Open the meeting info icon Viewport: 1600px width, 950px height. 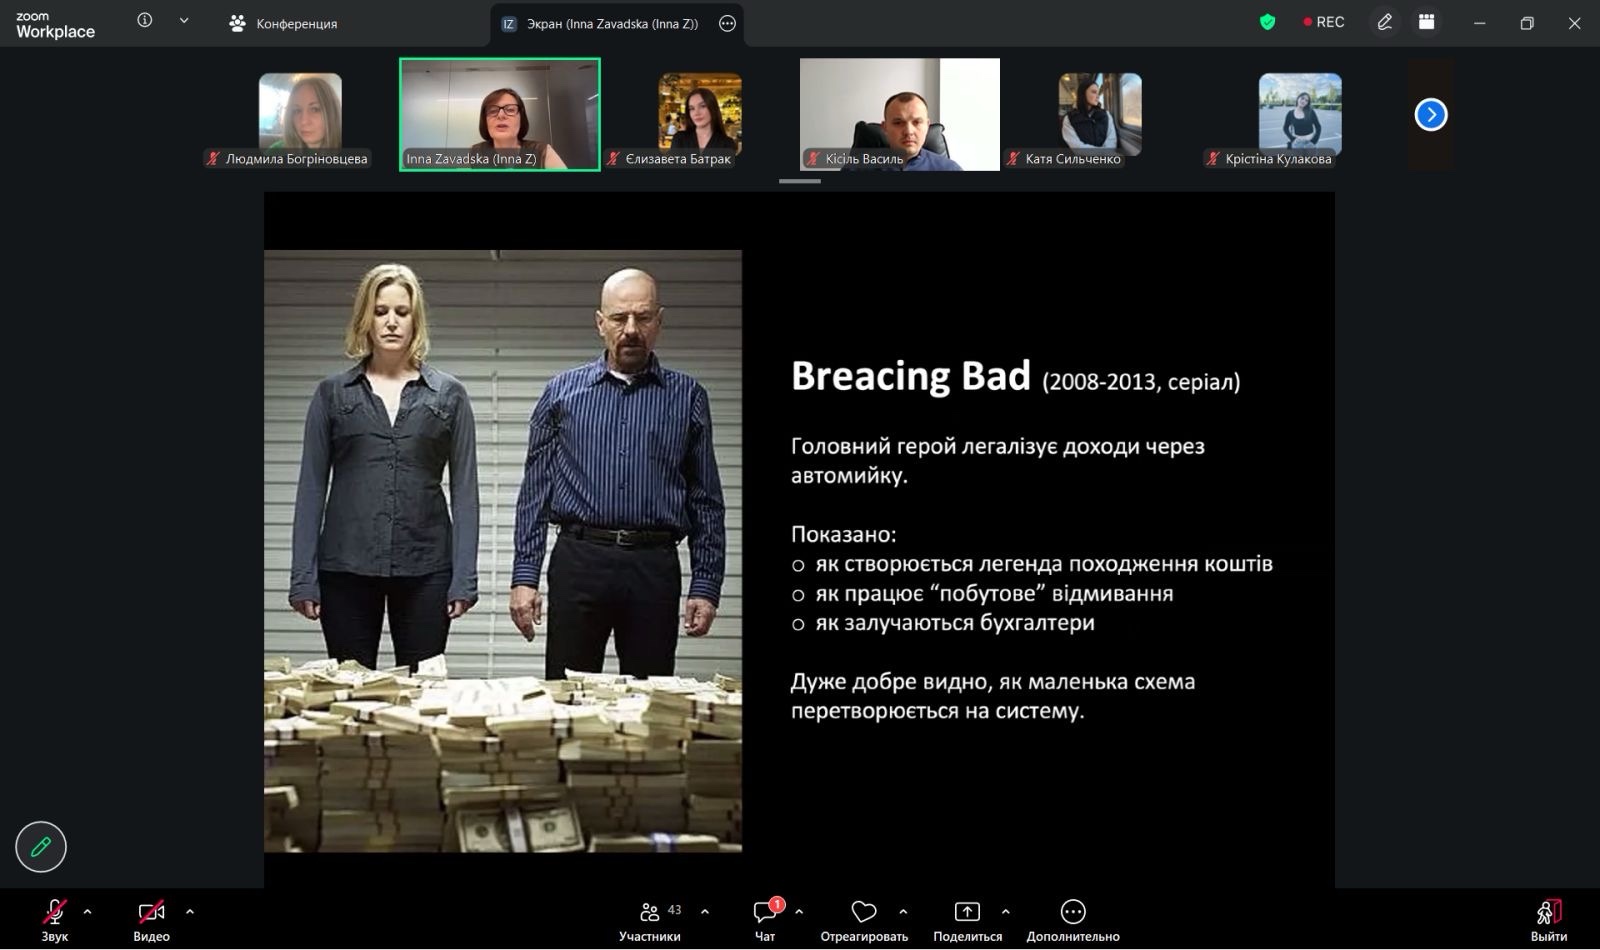click(x=145, y=21)
